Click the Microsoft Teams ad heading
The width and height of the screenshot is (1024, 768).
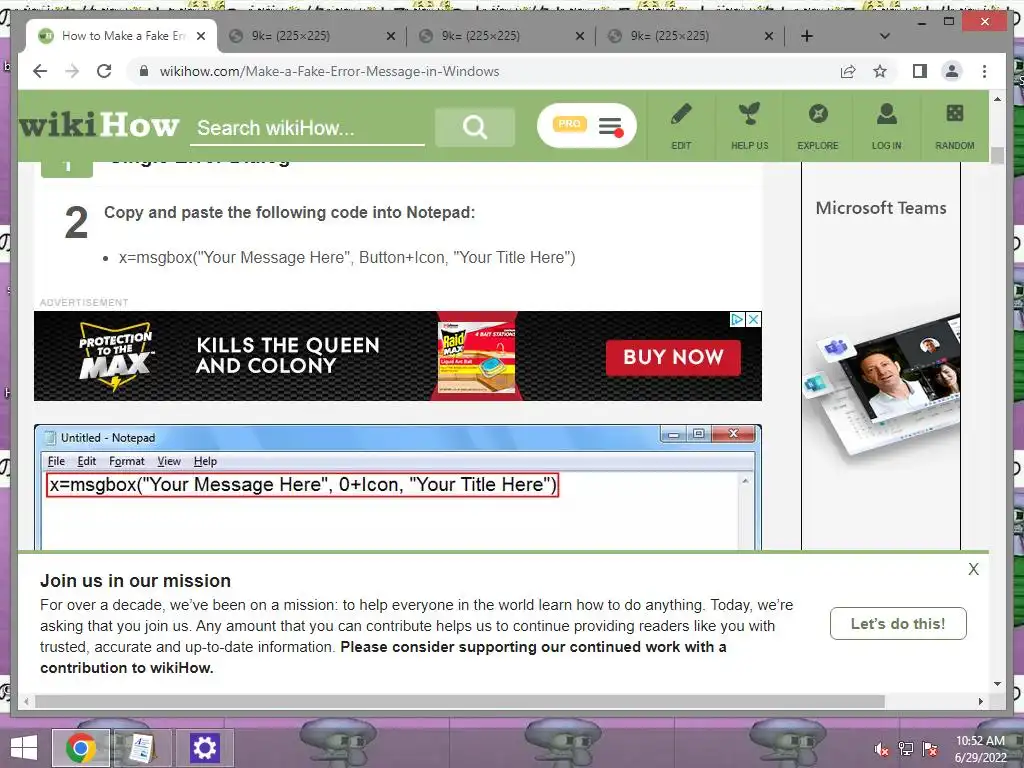[880, 208]
